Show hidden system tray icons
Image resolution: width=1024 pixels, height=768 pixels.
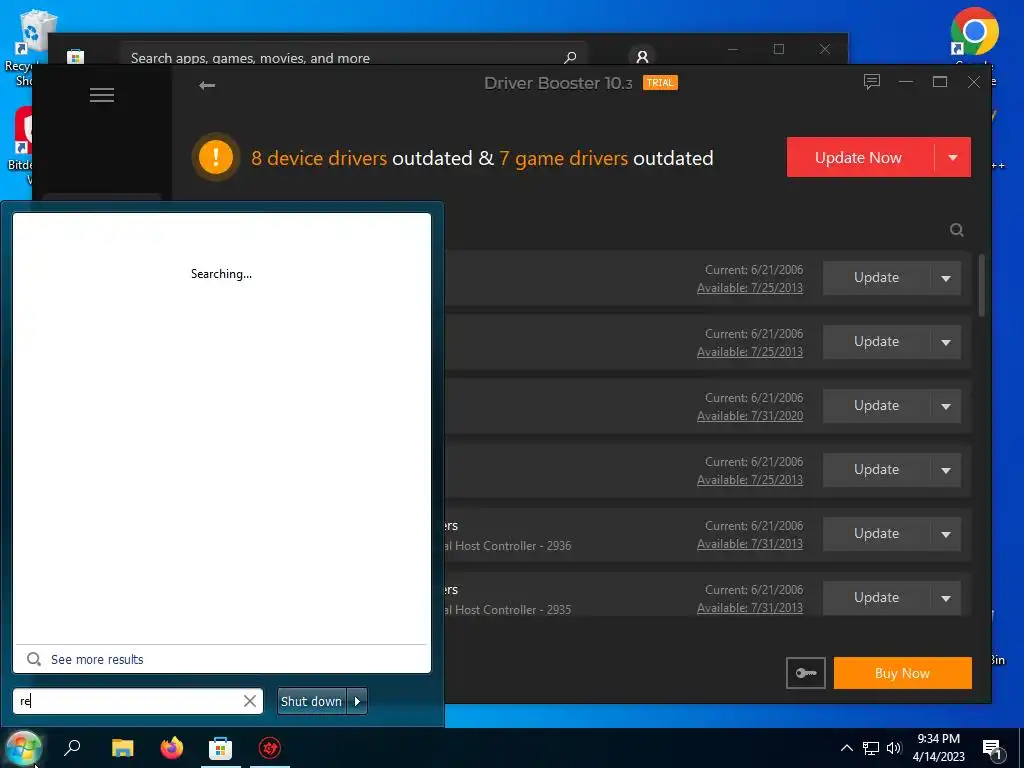846,748
